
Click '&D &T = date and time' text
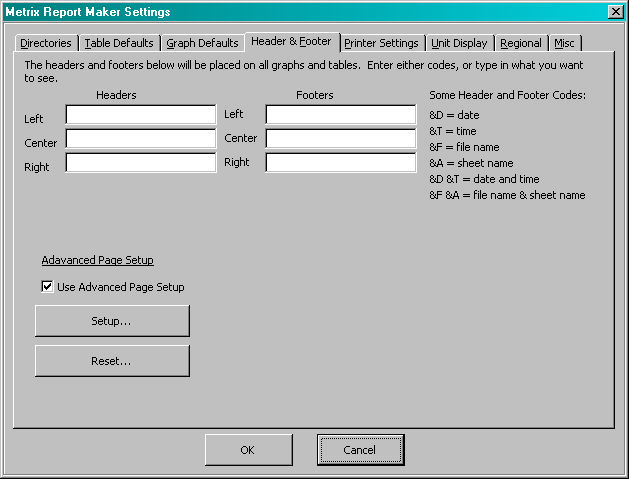[x=484, y=179]
